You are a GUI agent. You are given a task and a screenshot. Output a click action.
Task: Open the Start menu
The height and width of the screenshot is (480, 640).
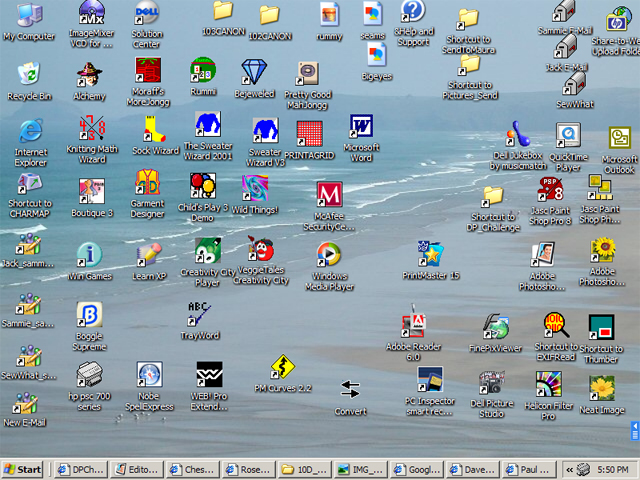coord(23,469)
